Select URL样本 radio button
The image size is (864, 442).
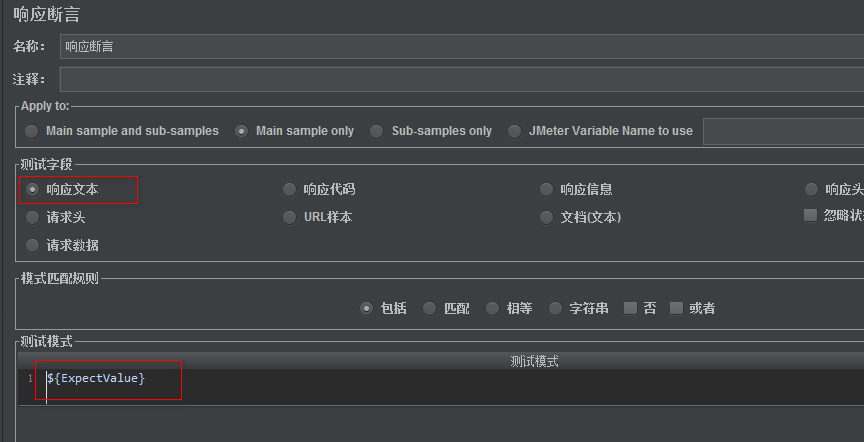click(x=290, y=217)
